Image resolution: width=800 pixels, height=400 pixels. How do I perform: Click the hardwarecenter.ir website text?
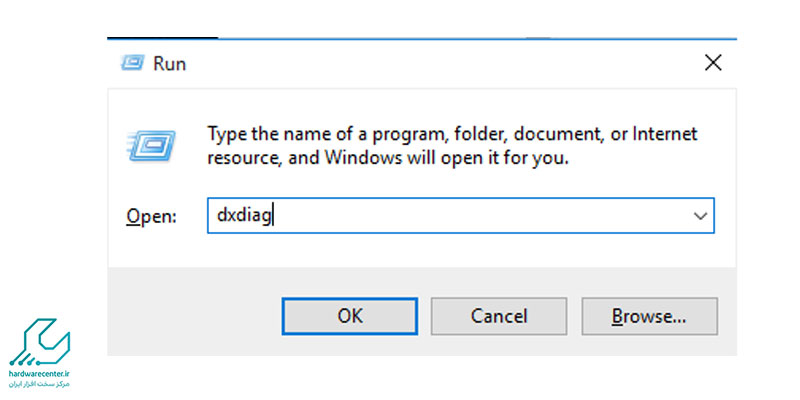pos(42,374)
